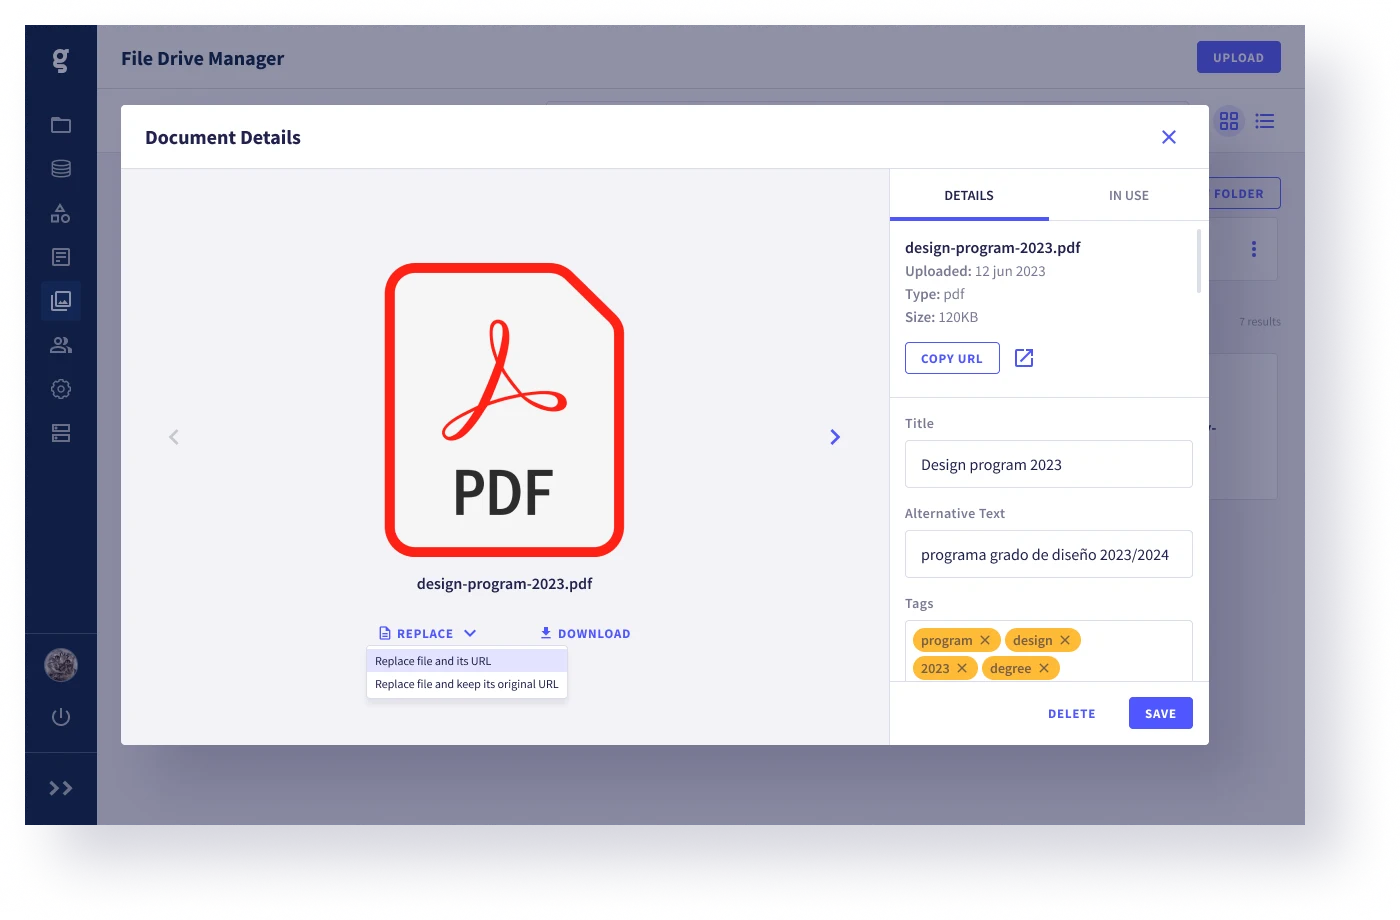This screenshot has height=920, width=1400.
Task: Open the settings gear in the sidebar
Action: 60,388
